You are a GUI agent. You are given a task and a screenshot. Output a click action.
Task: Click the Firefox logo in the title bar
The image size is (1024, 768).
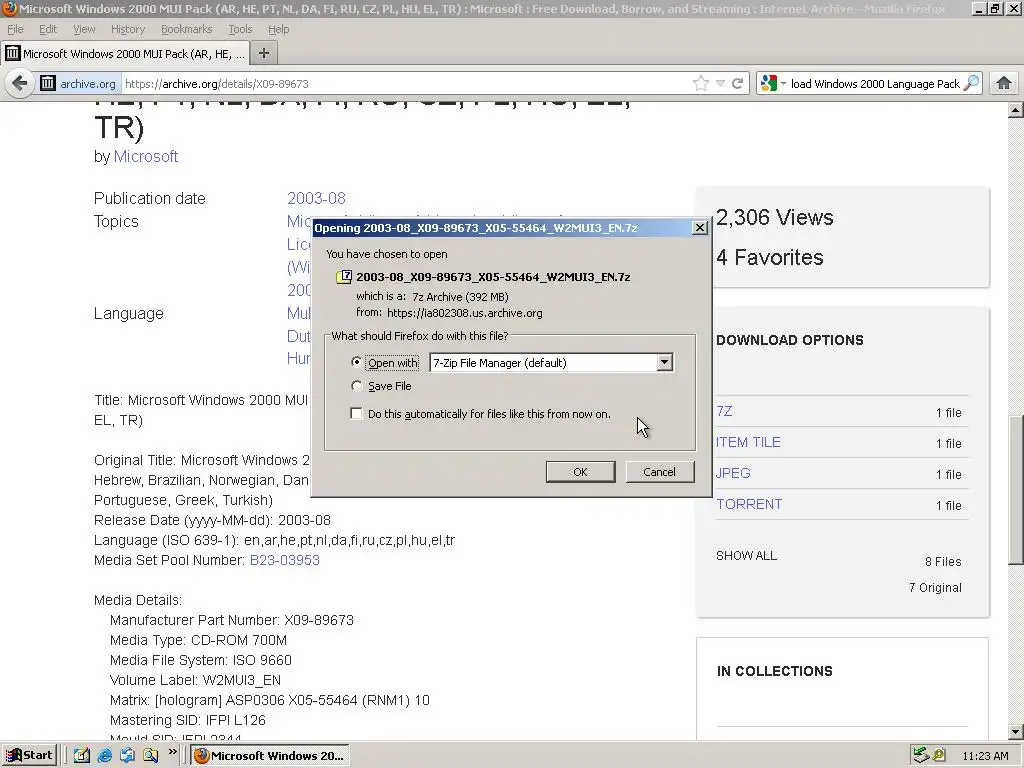(10, 9)
